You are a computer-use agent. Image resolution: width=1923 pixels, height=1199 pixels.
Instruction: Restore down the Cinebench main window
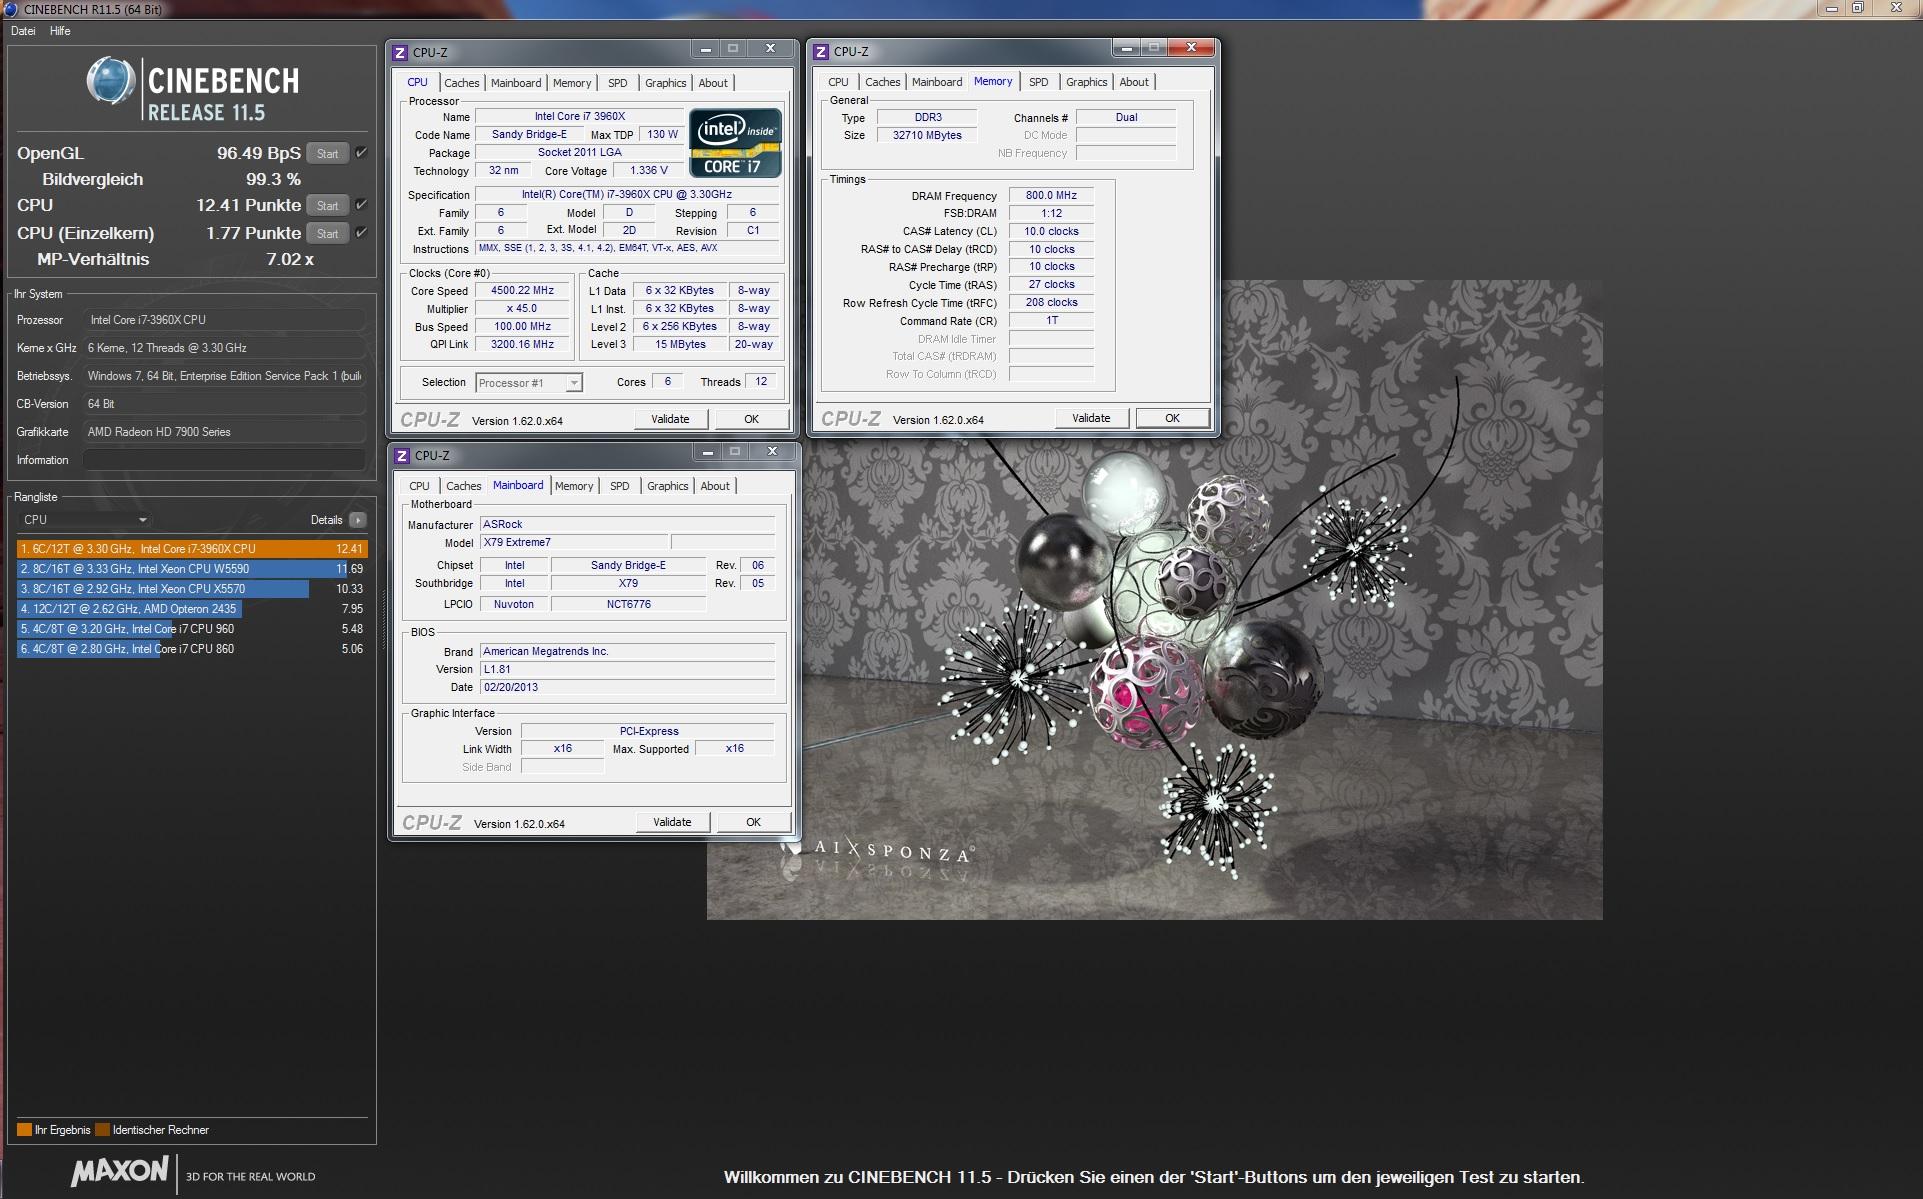coord(1858,8)
